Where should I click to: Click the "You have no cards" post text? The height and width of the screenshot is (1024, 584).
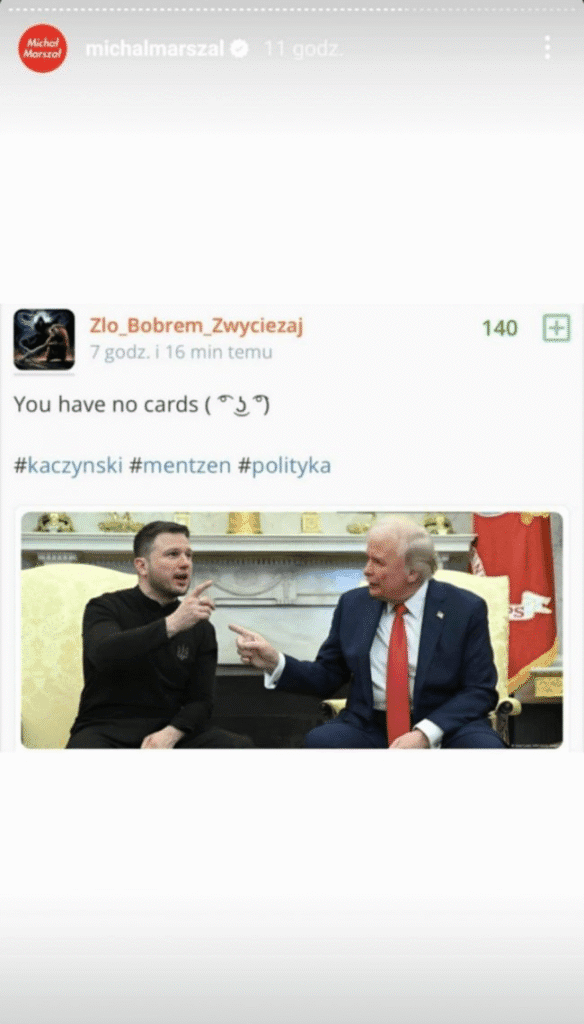tap(105, 405)
